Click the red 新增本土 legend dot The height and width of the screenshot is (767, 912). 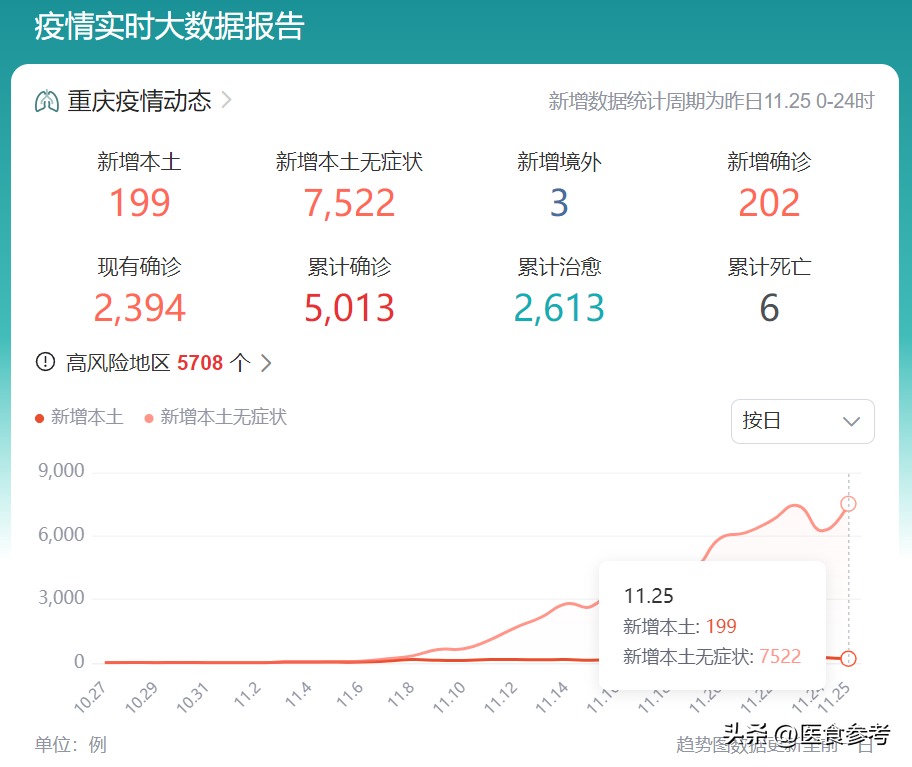[40, 418]
